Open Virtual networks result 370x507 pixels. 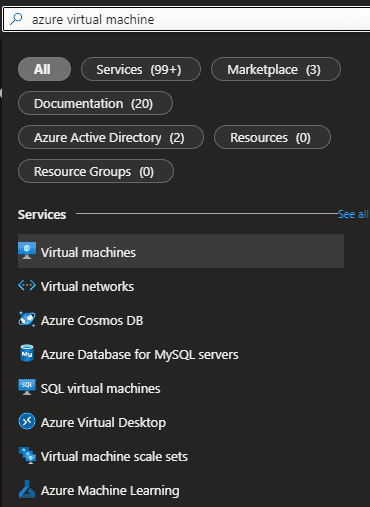181,286
